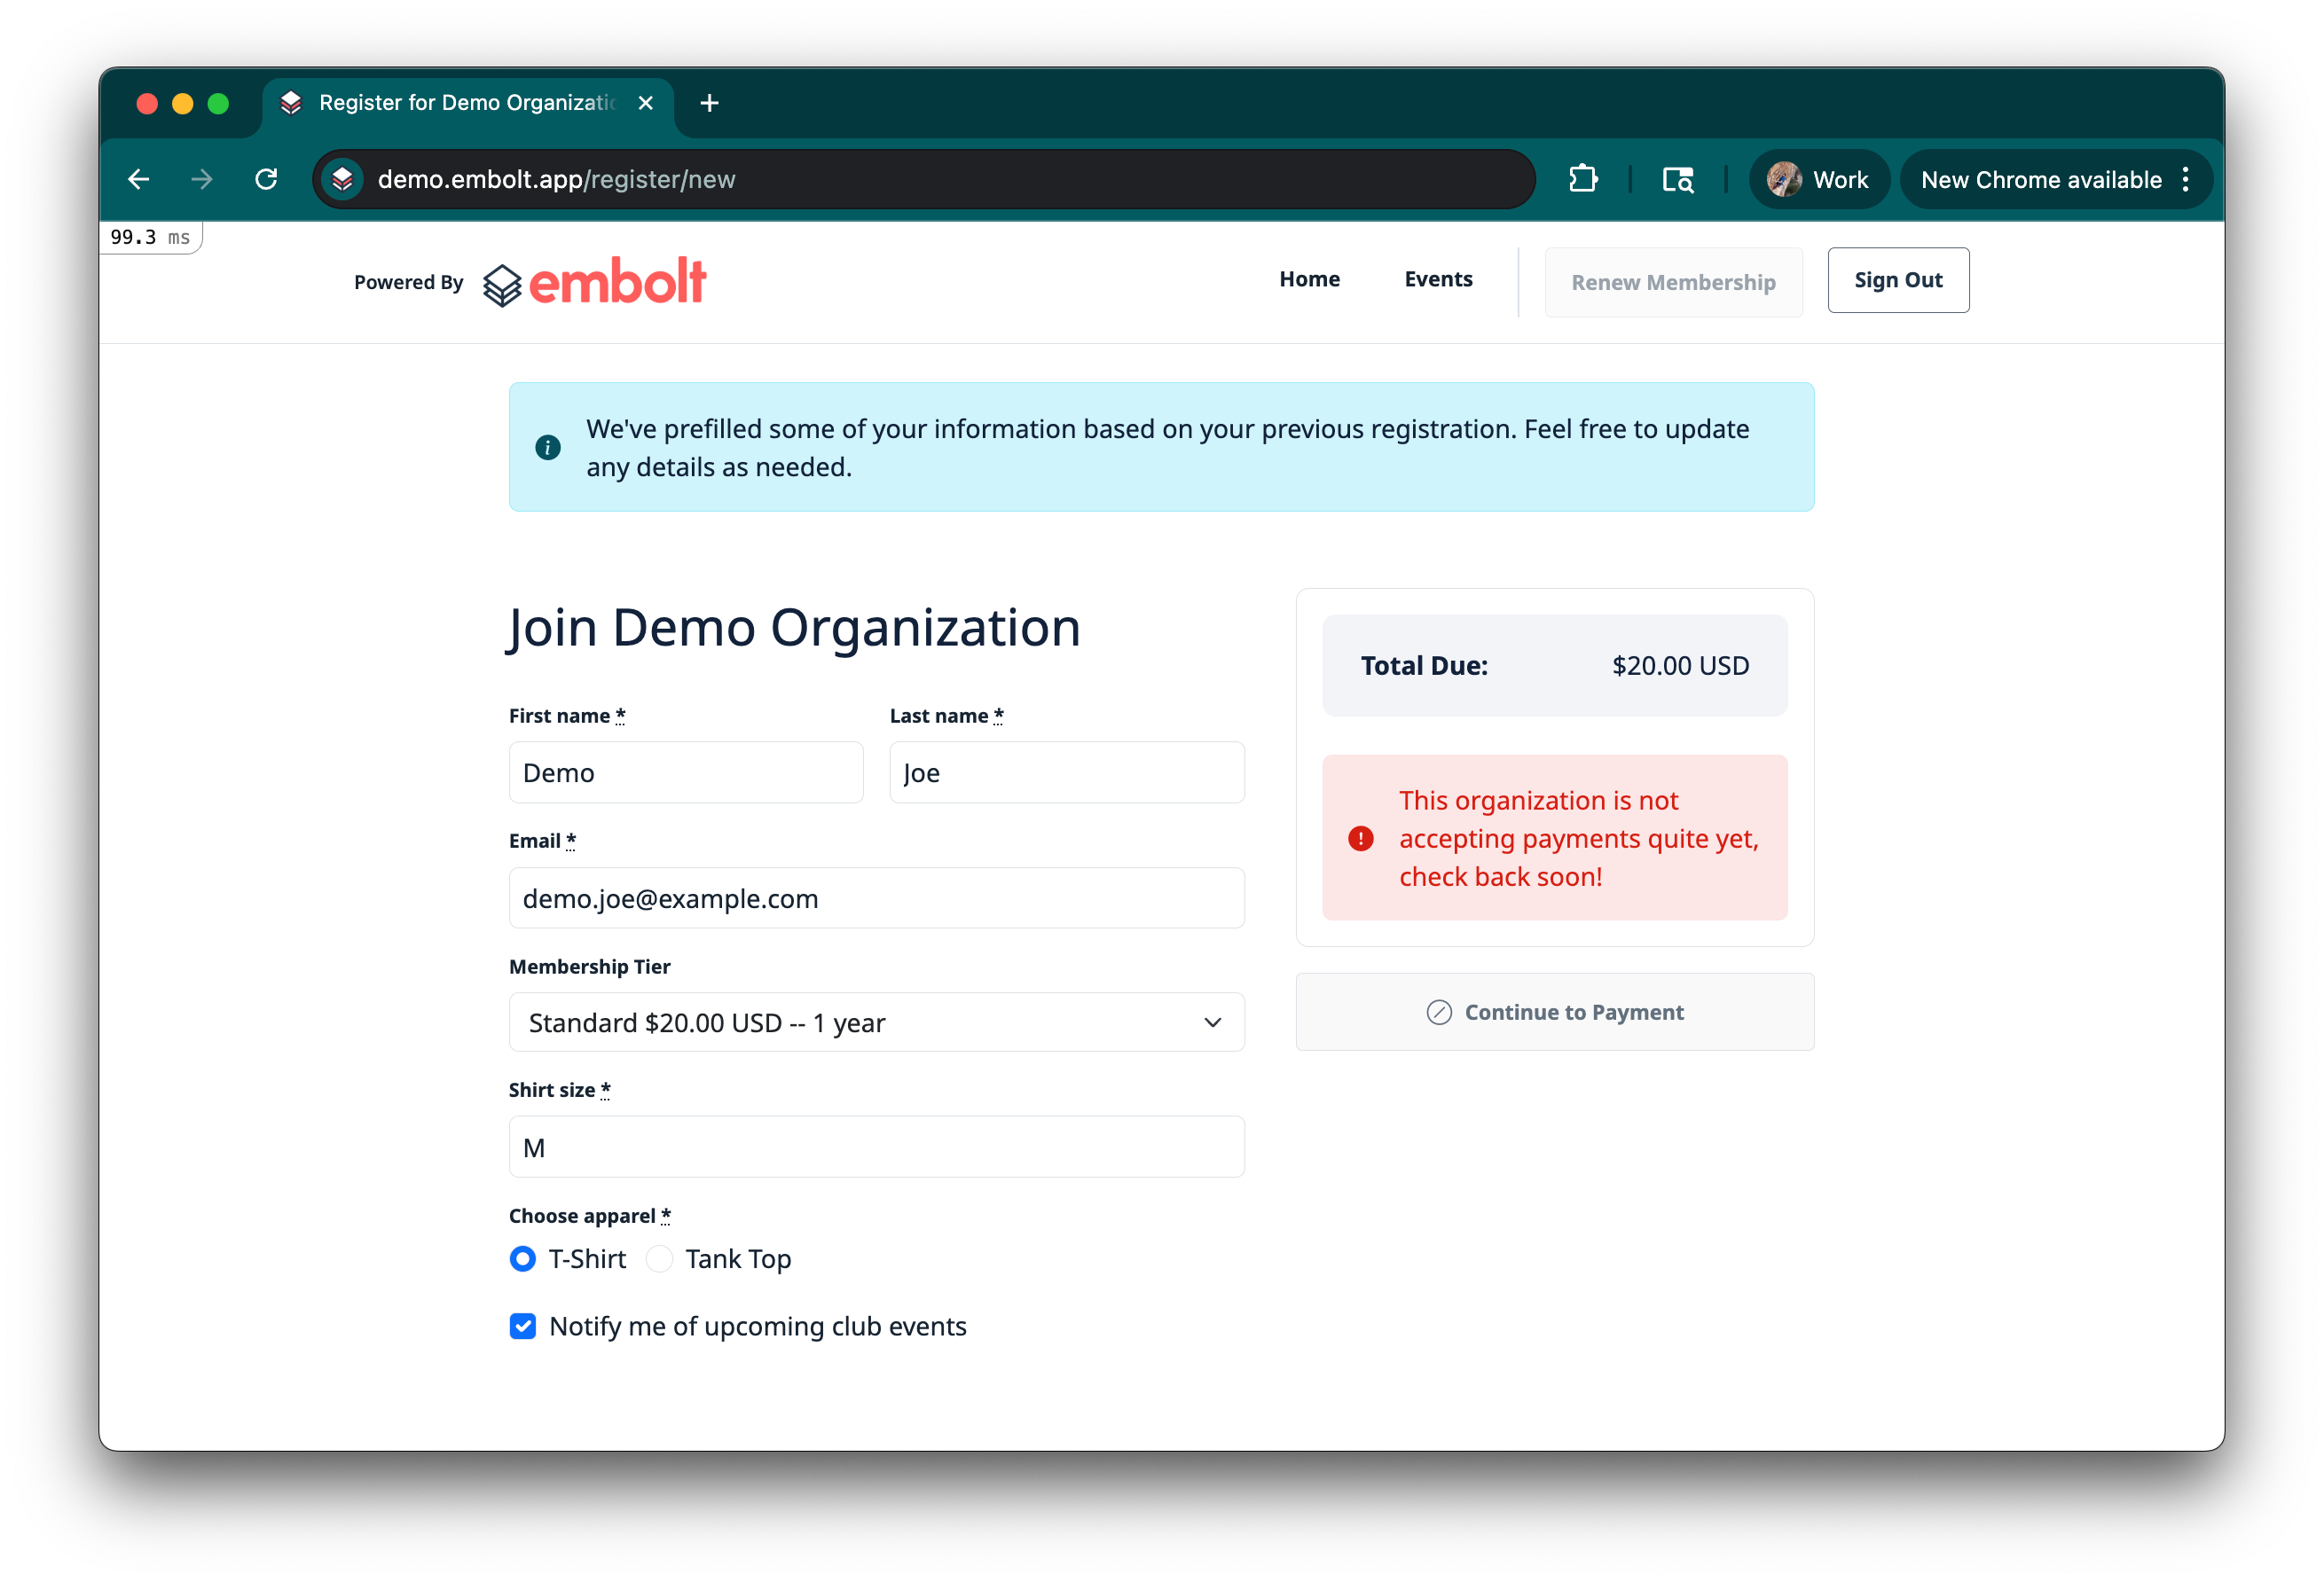The image size is (2324, 1582).
Task: Go to the Home nav link
Action: pyautogui.click(x=1309, y=279)
